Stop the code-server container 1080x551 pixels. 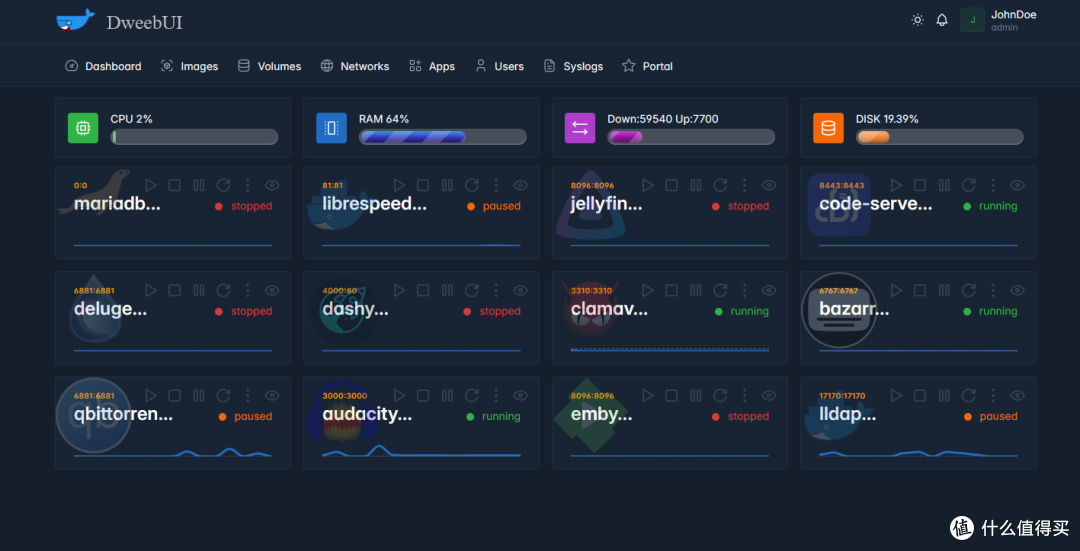pos(920,185)
